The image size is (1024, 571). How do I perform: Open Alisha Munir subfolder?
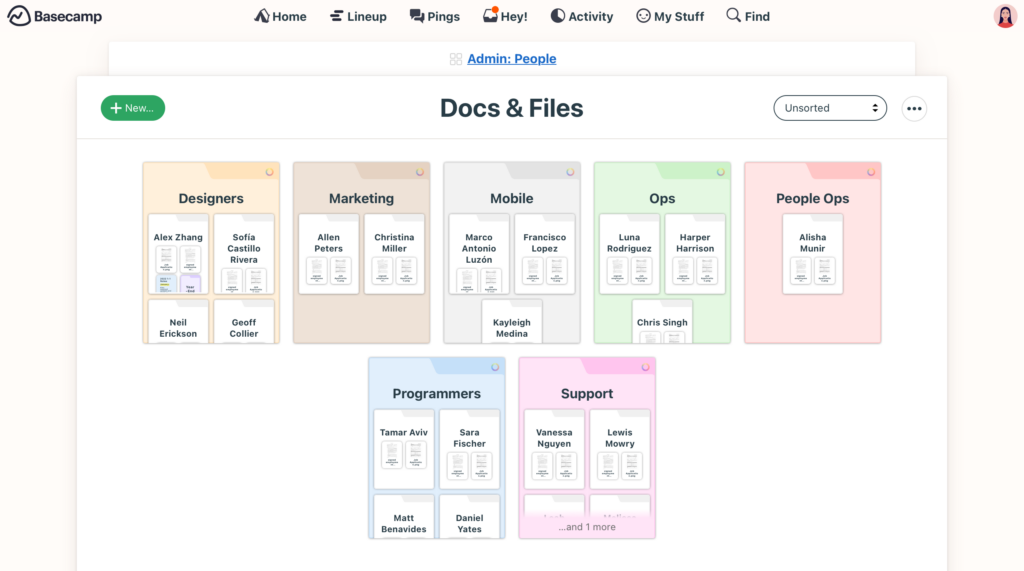812,254
